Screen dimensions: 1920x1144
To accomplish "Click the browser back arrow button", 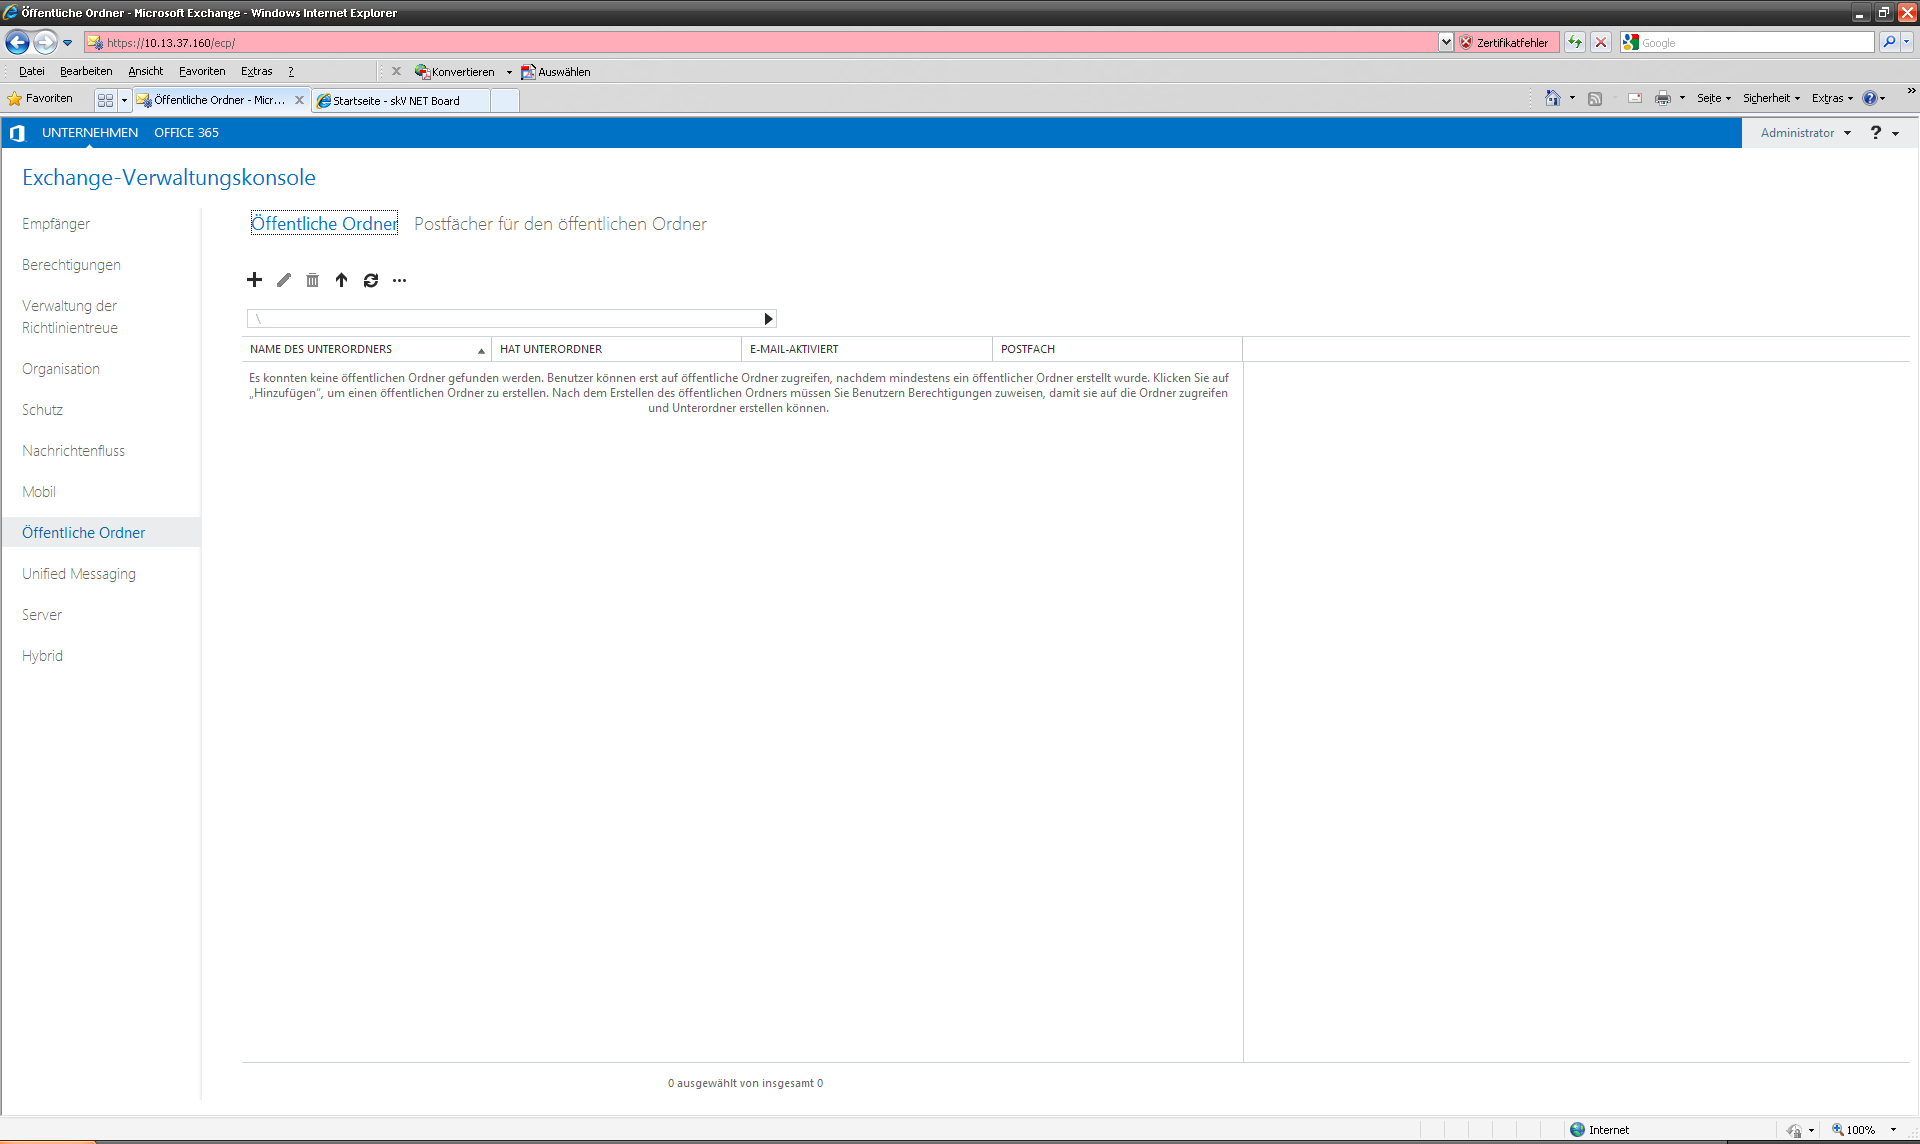I will [17, 42].
